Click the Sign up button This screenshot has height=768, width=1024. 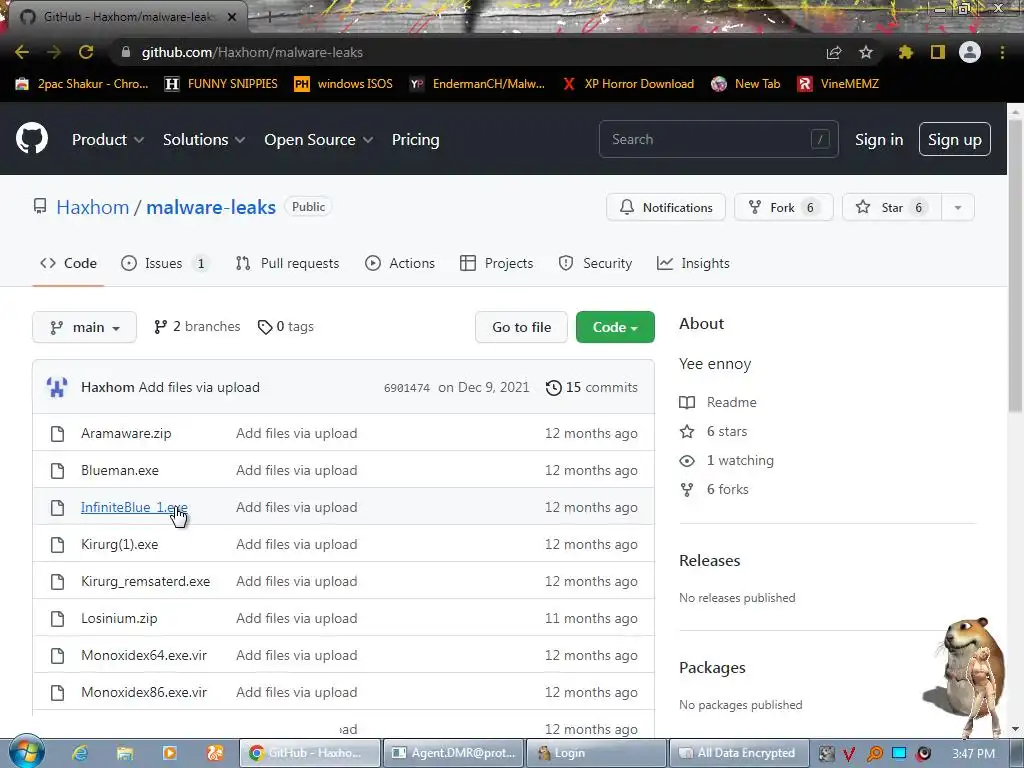click(x=955, y=140)
